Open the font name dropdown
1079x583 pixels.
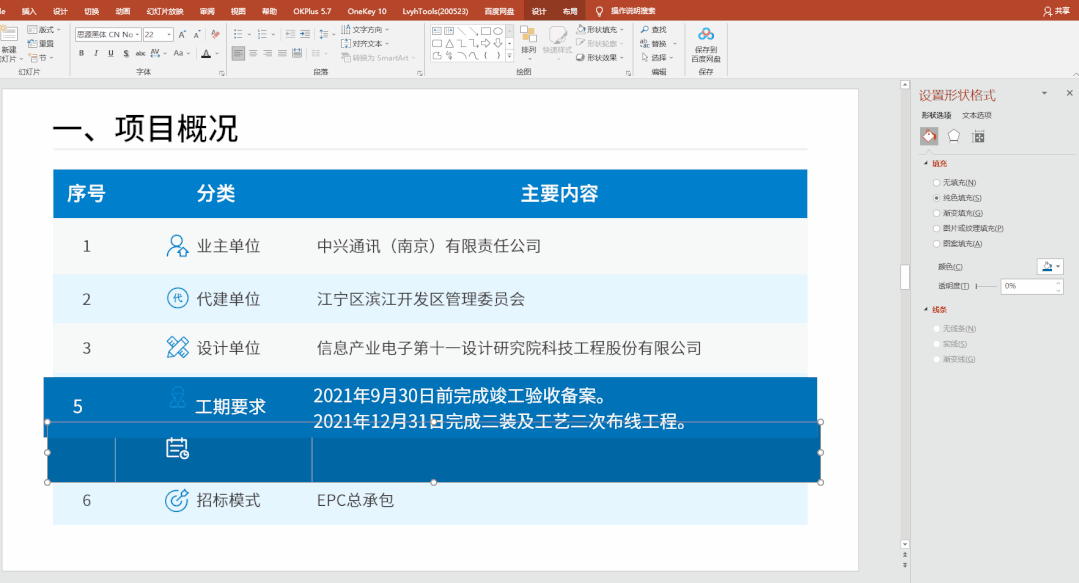pyautogui.click(x=138, y=34)
